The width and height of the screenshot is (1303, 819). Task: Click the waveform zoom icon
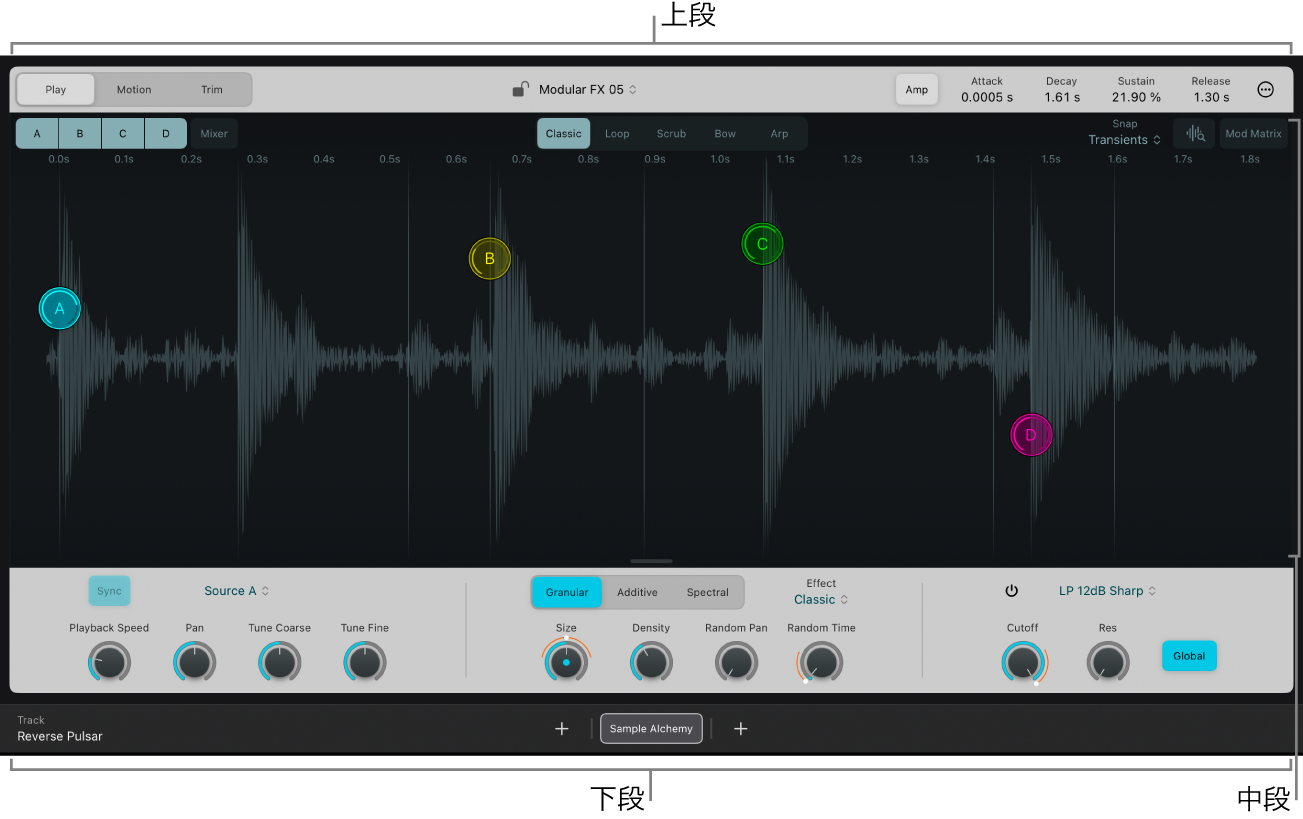tap(1194, 133)
